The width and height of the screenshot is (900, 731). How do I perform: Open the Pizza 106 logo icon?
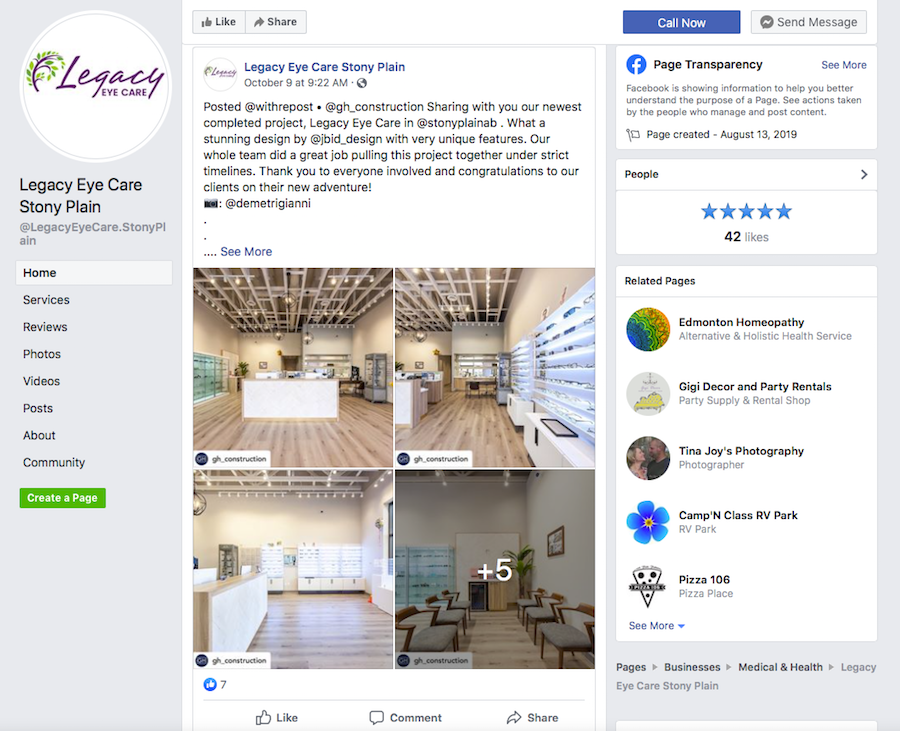(x=648, y=586)
